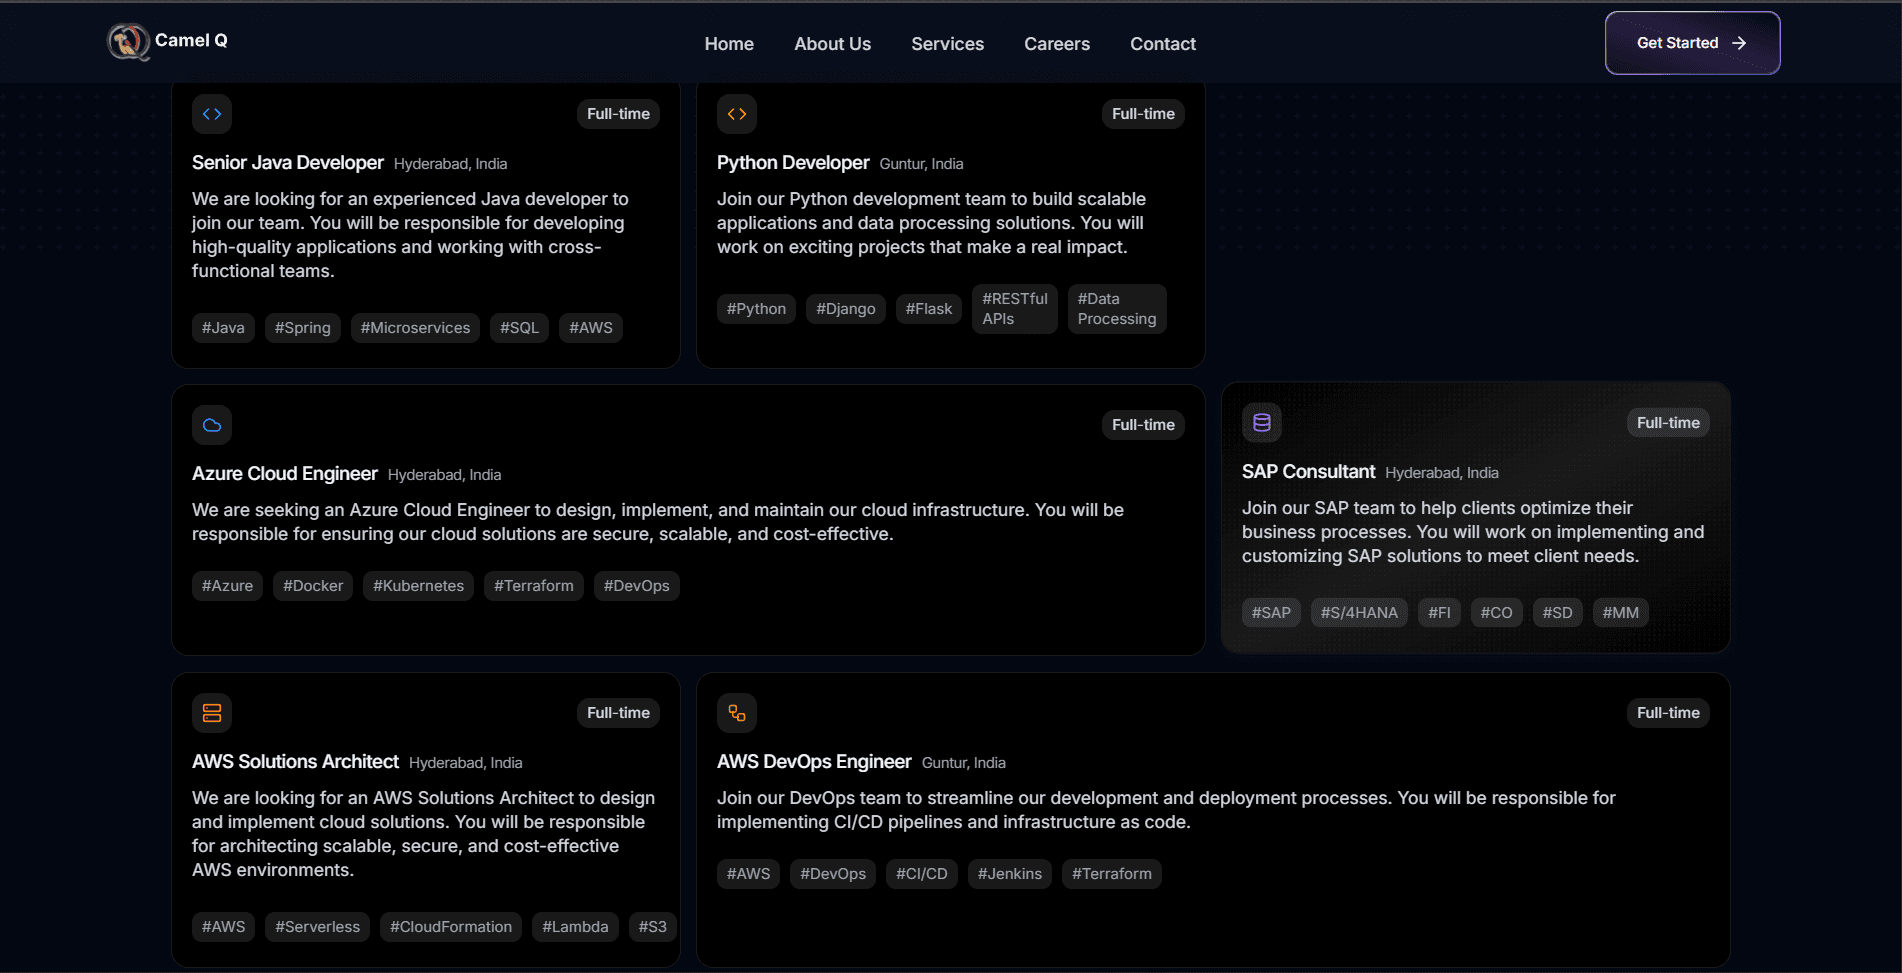Click the #CO tag
1902x973 pixels.
point(1496,613)
